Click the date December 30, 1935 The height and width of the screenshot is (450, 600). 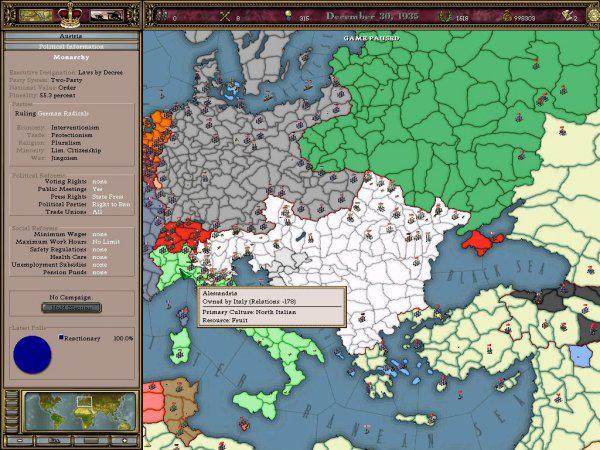[372, 16]
